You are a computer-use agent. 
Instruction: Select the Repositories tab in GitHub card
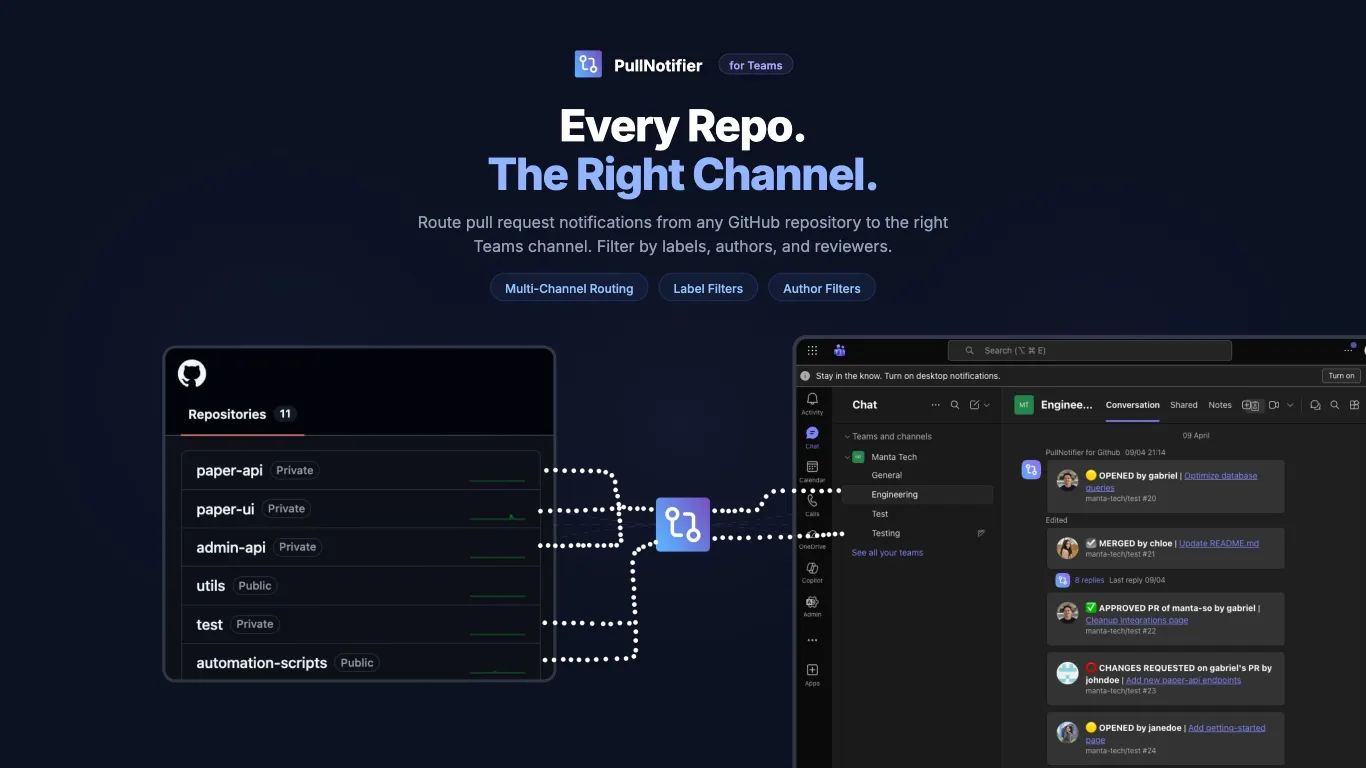[242, 414]
